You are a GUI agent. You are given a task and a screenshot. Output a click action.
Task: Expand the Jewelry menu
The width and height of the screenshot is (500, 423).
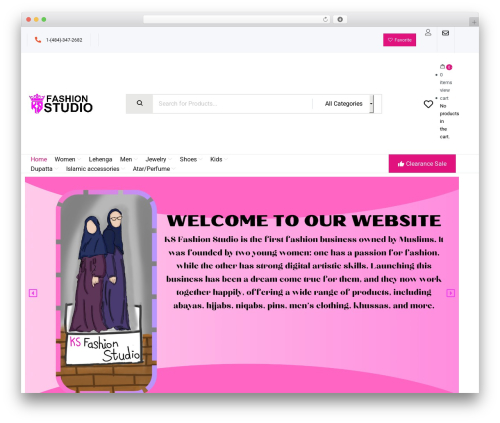click(x=158, y=159)
